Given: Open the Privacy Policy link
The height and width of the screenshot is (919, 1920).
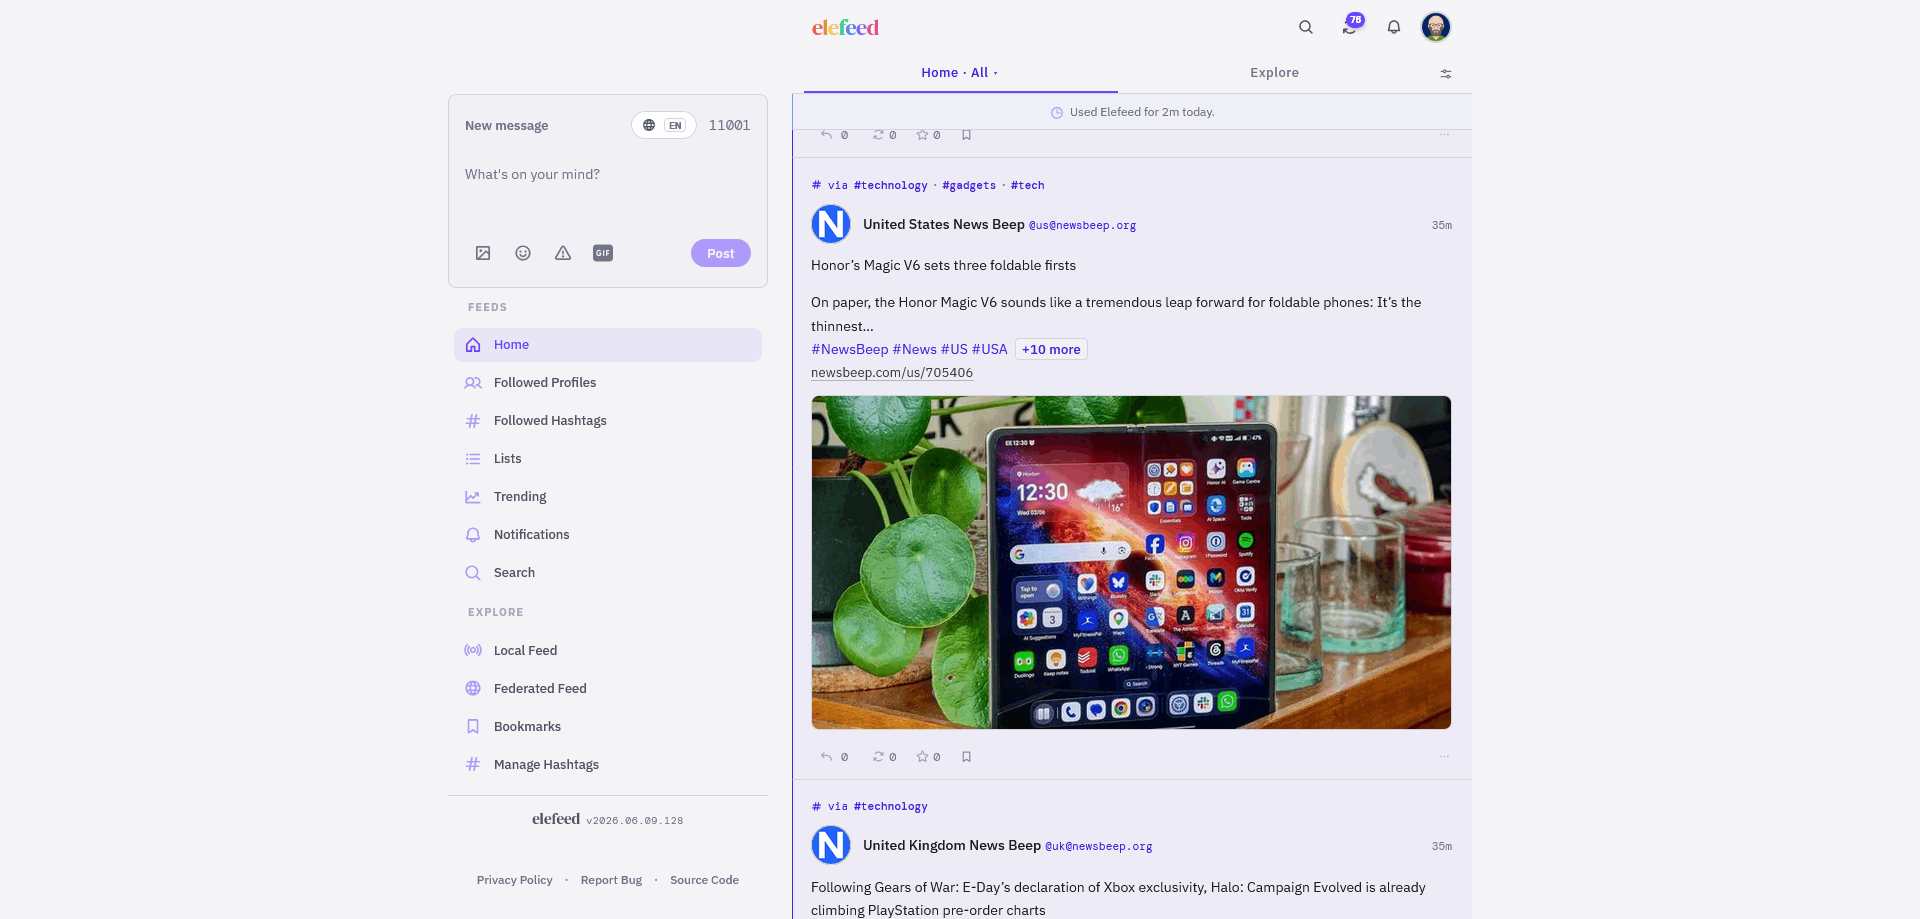Looking at the screenshot, I should [514, 880].
